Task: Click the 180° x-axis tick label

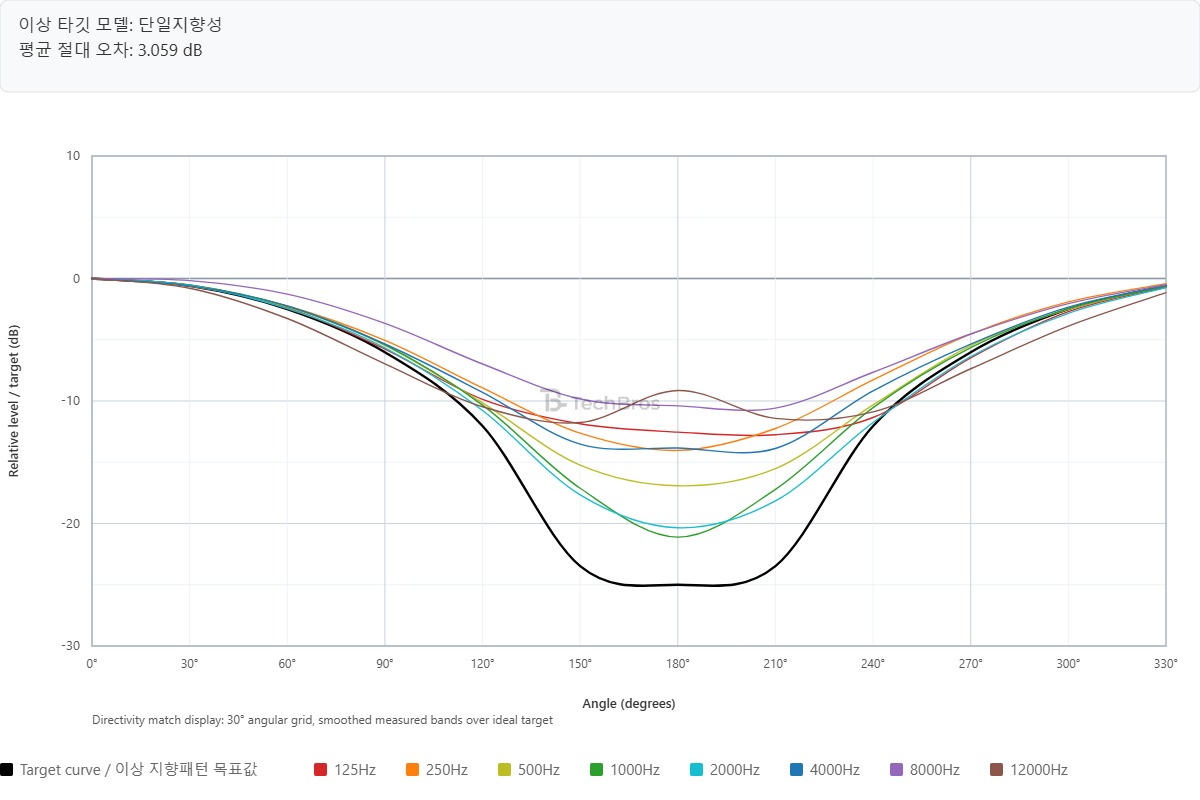Action: pyautogui.click(x=678, y=663)
